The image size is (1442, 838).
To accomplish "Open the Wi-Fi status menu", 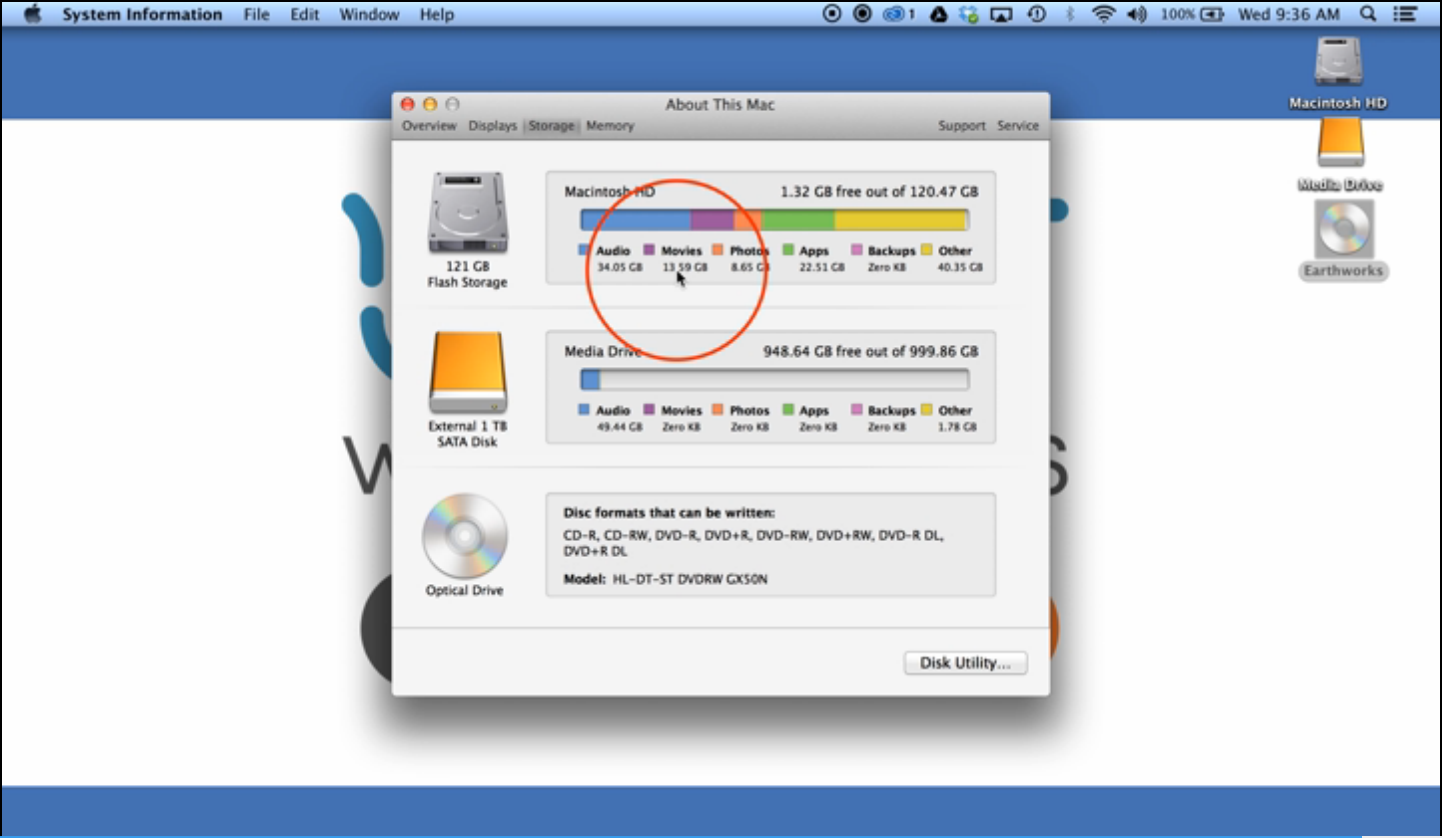I will [1104, 14].
